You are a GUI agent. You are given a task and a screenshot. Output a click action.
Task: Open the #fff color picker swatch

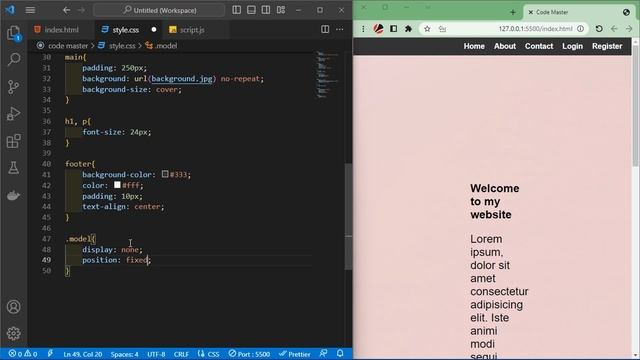117,185
